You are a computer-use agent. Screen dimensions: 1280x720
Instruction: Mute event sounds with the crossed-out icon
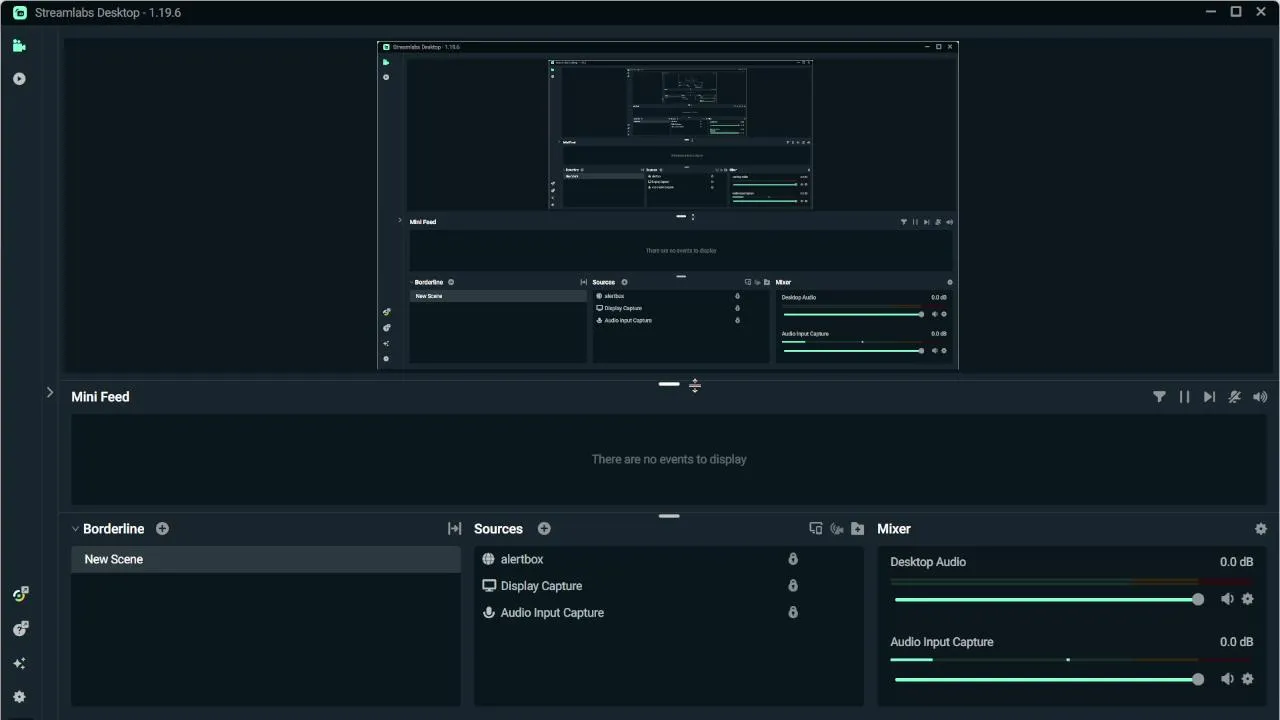pos(1235,397)
